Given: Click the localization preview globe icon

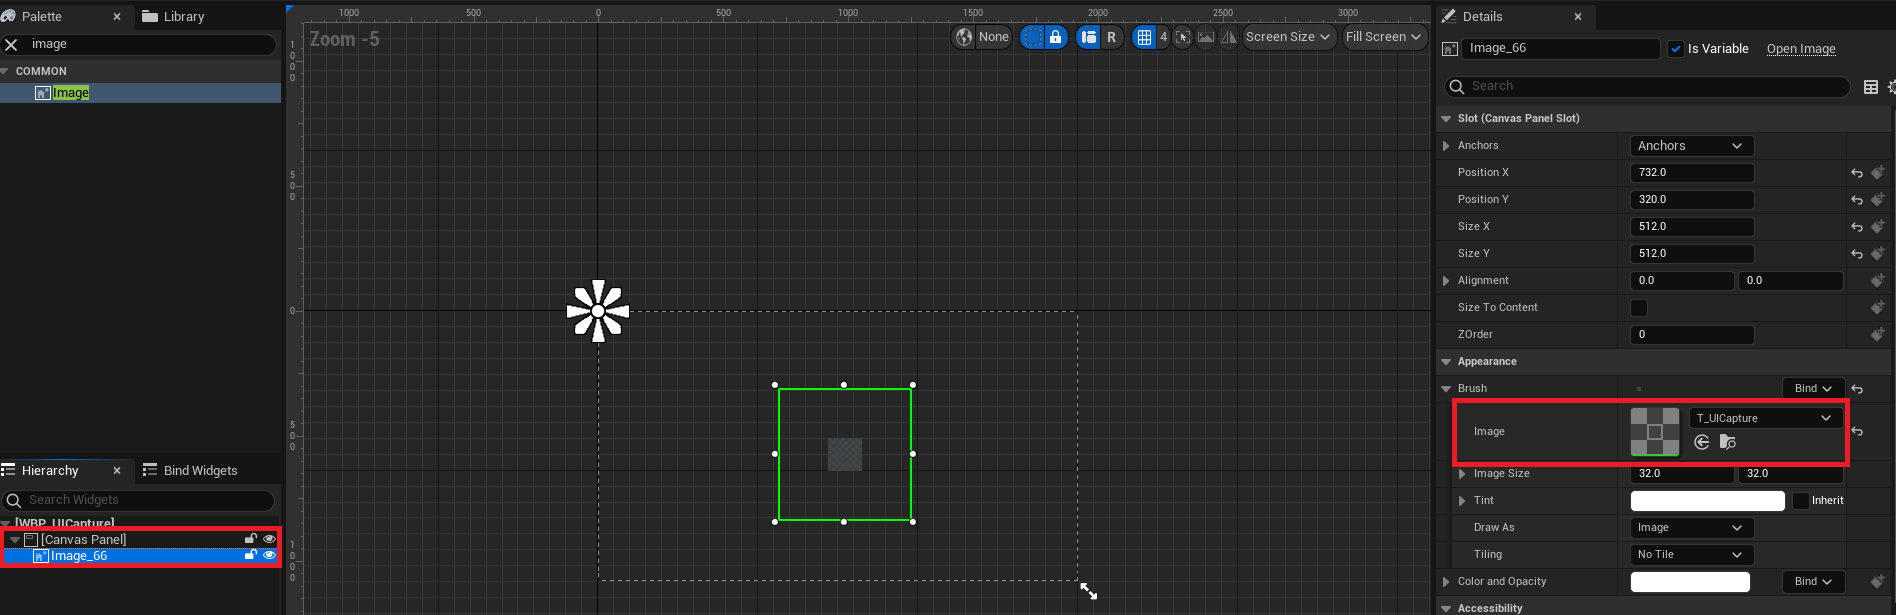Looking at the screenshot, I should (x=964, y=37).
